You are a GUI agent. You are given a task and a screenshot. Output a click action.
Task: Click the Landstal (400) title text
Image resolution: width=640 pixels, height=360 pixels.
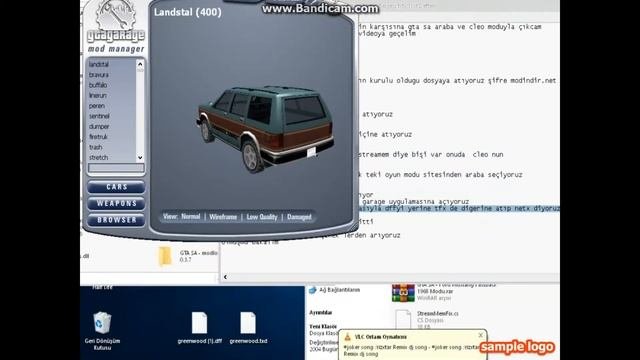pos(188,12)
